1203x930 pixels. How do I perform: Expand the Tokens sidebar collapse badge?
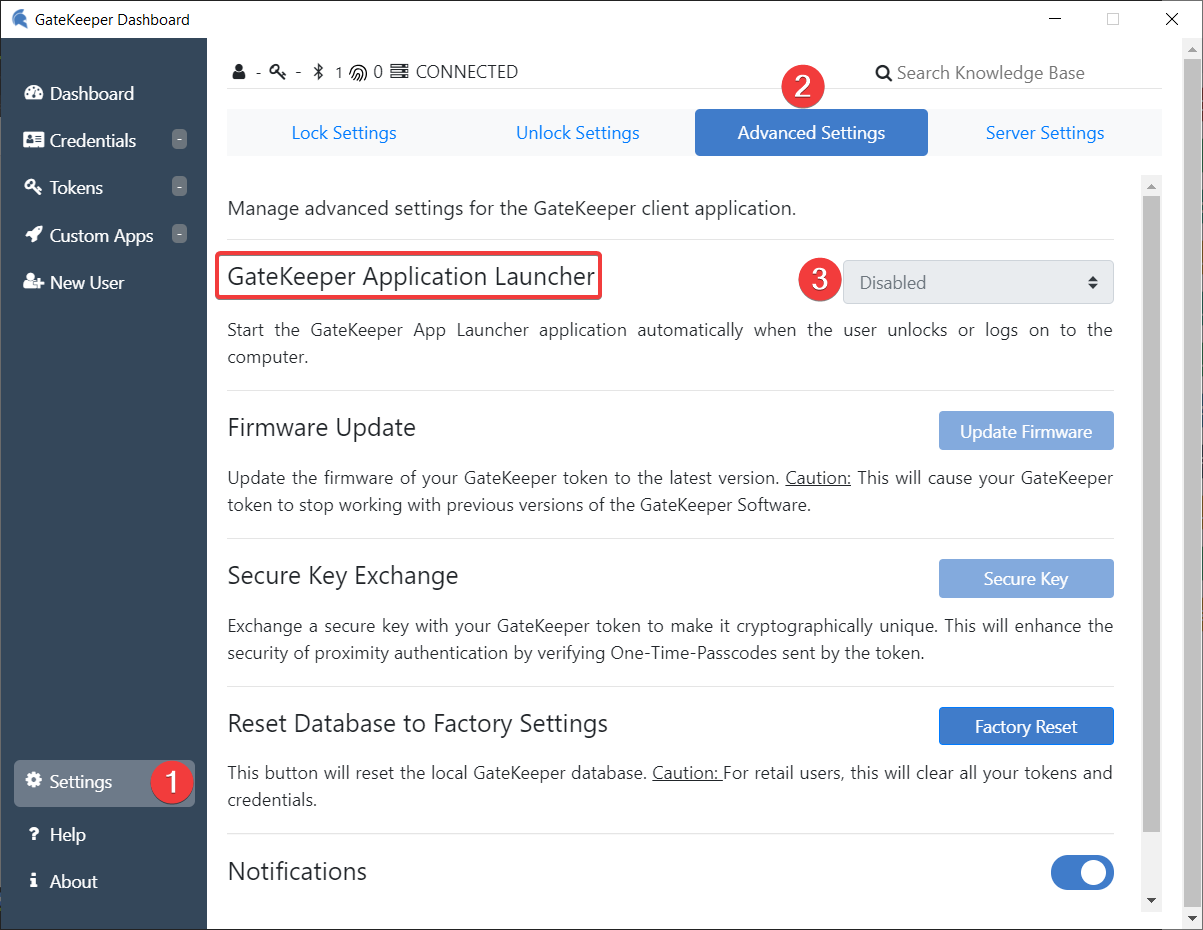pos(179,187)
